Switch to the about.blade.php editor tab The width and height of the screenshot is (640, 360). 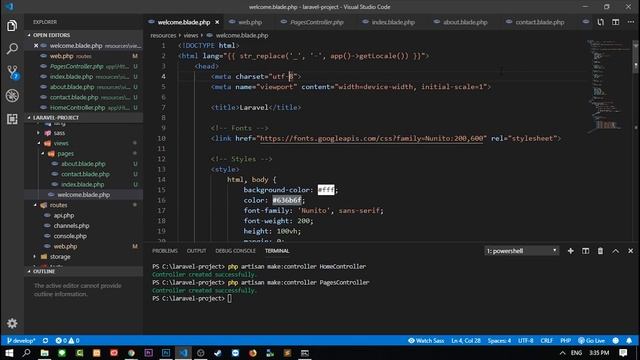[x=465, y=22]
